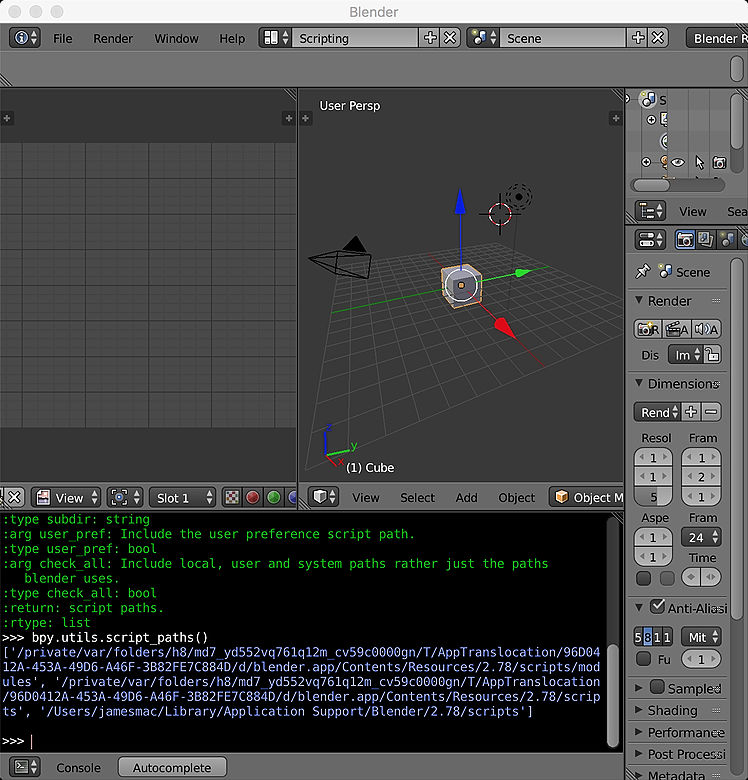Viewport: 748px width, 780px height.
Task: Click the render audio speaker button
Action: pos(706,329)
